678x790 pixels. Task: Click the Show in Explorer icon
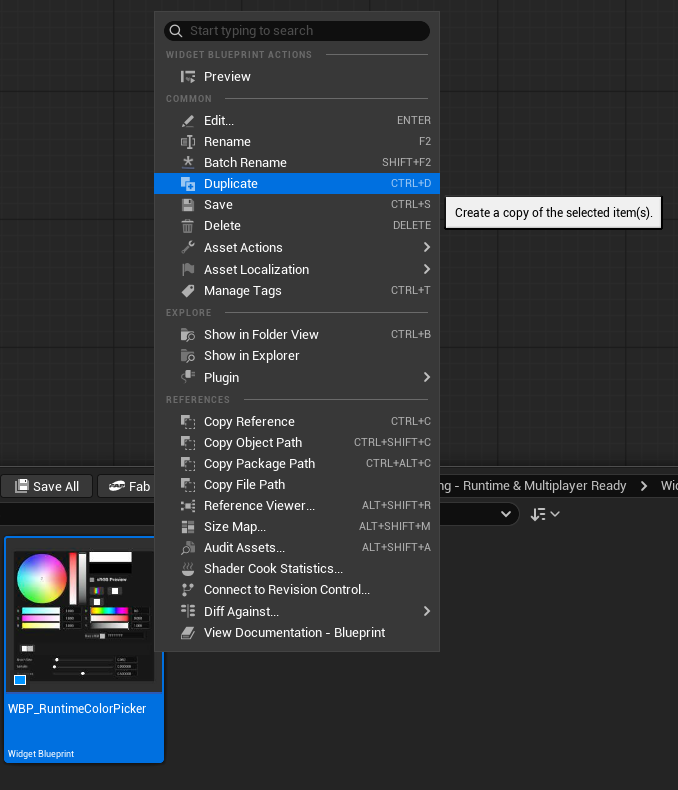coord(188,356)
